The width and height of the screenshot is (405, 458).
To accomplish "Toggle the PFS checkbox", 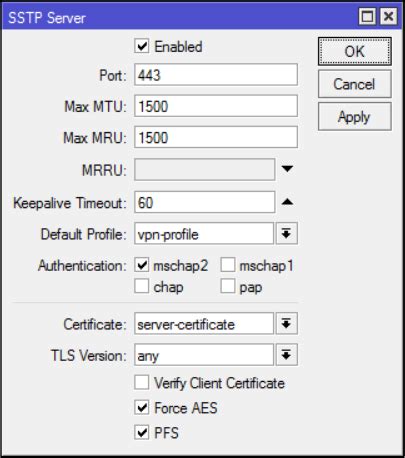I will click(142, 432).
